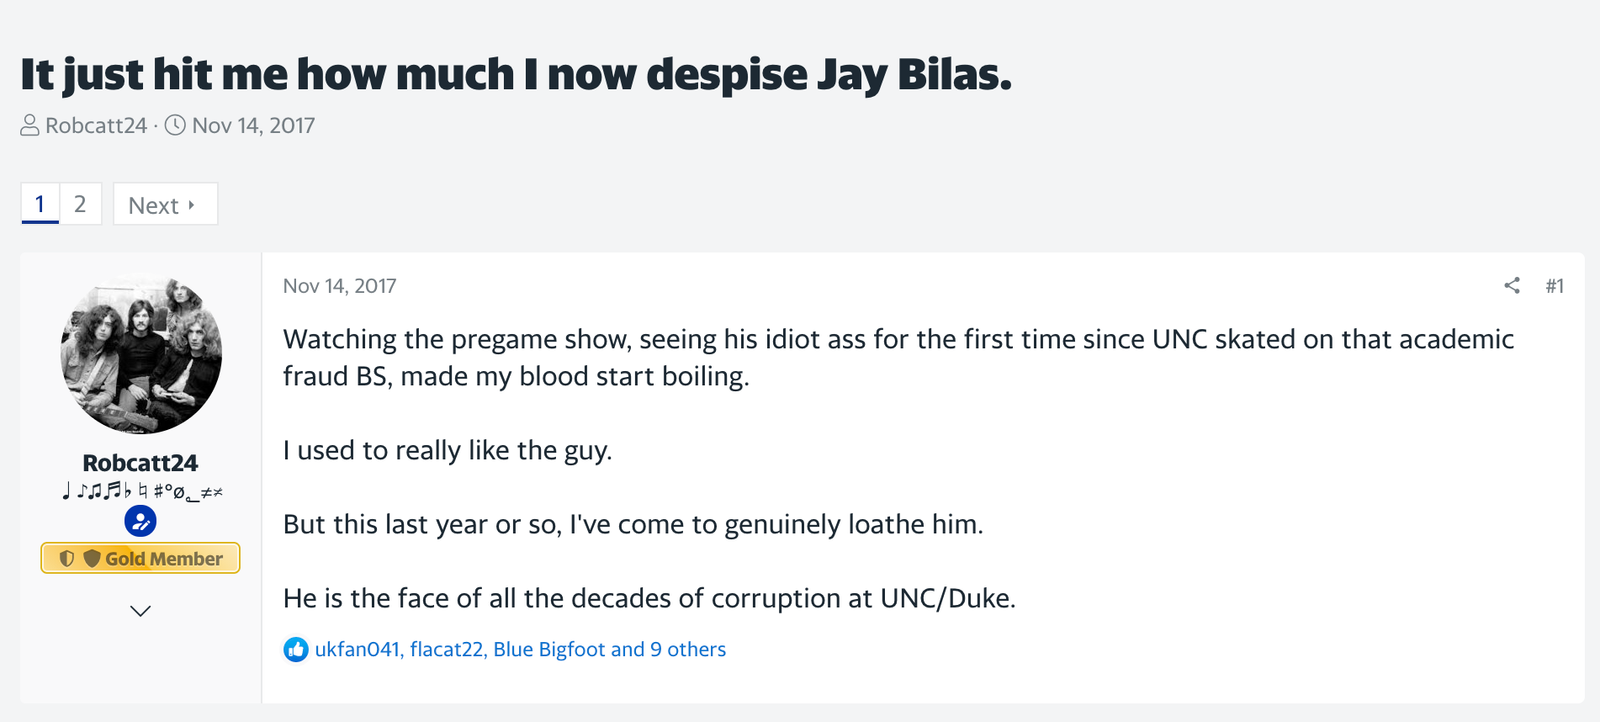Click the blue thumbs-up like icon

[296, 650]
